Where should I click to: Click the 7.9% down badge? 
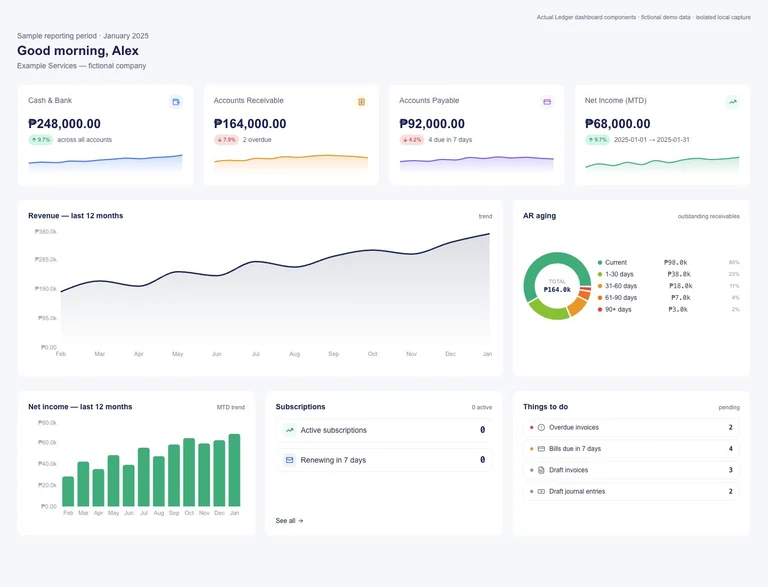tap(226, 140)
